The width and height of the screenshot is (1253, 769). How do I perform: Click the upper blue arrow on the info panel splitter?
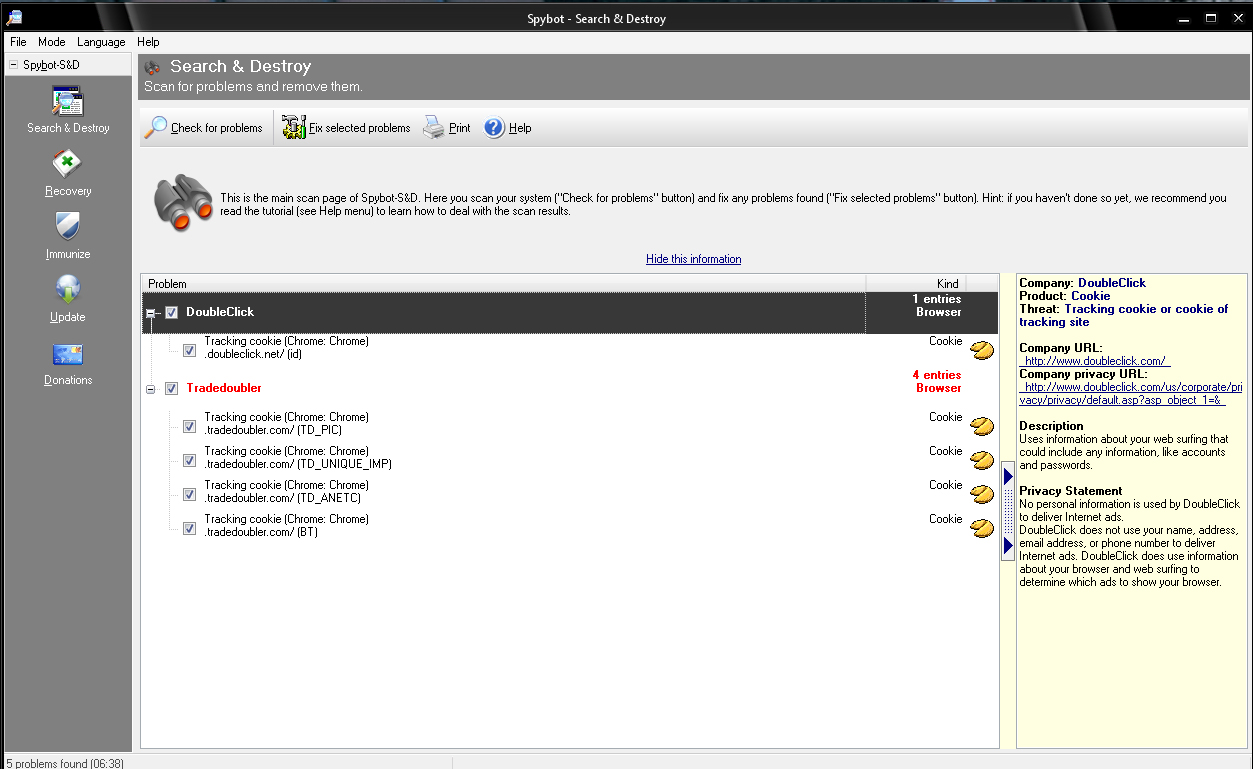tap(1008, 477)
